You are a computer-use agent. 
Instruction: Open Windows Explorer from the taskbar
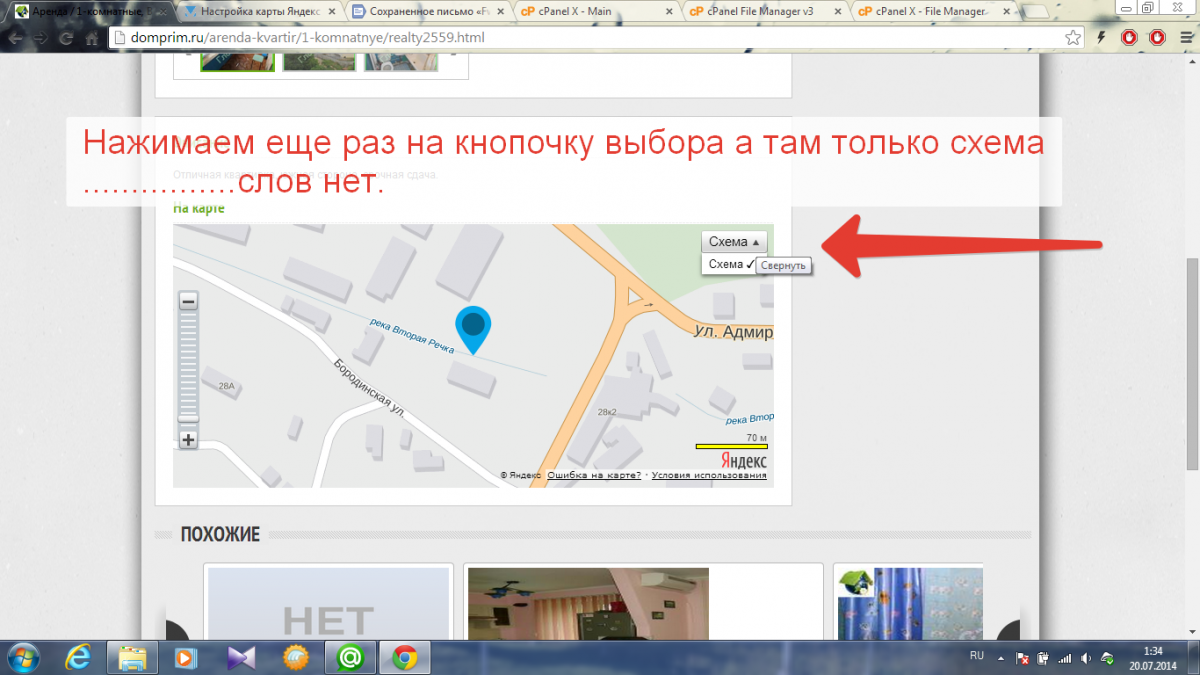[x=133, y=657]
